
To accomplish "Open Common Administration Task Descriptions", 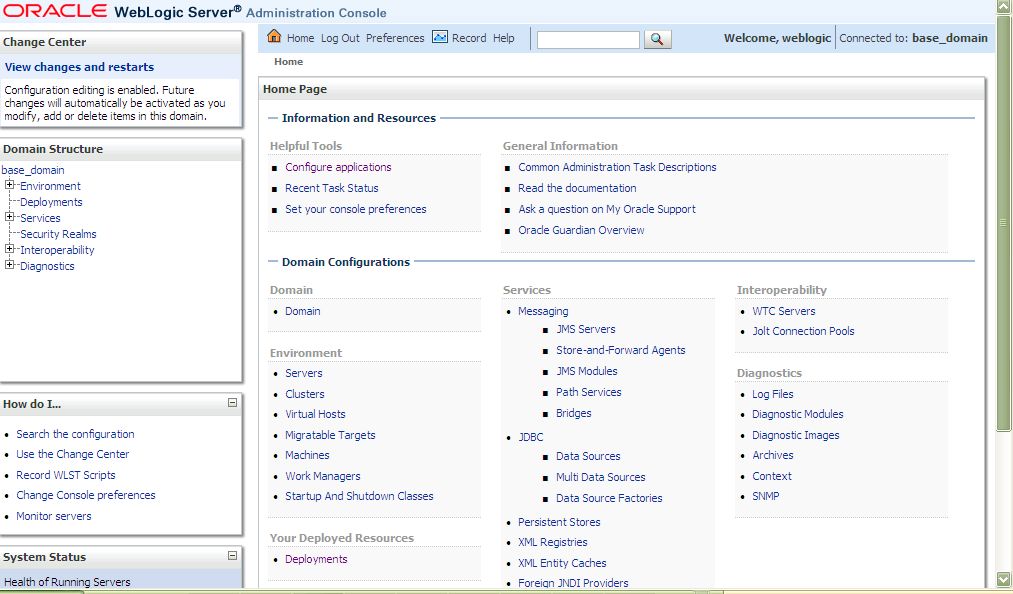I will [618, 167].
